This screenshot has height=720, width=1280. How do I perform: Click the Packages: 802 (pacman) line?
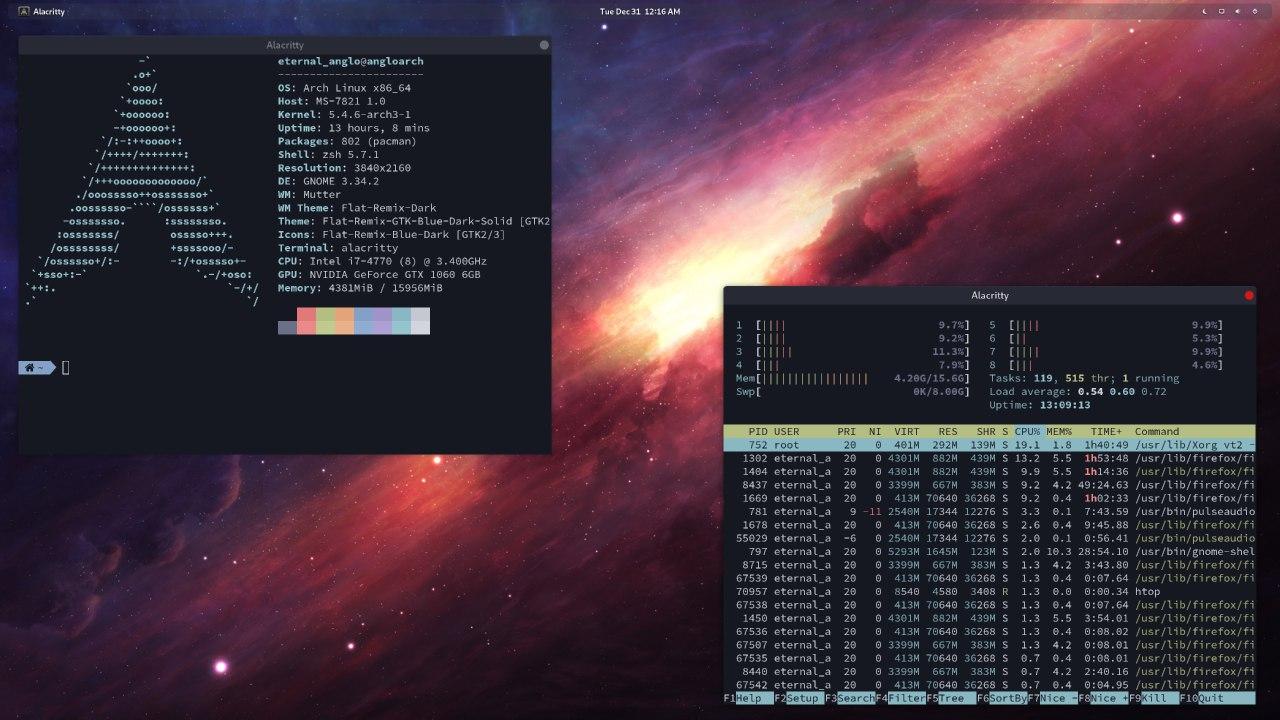click(347, 141)
